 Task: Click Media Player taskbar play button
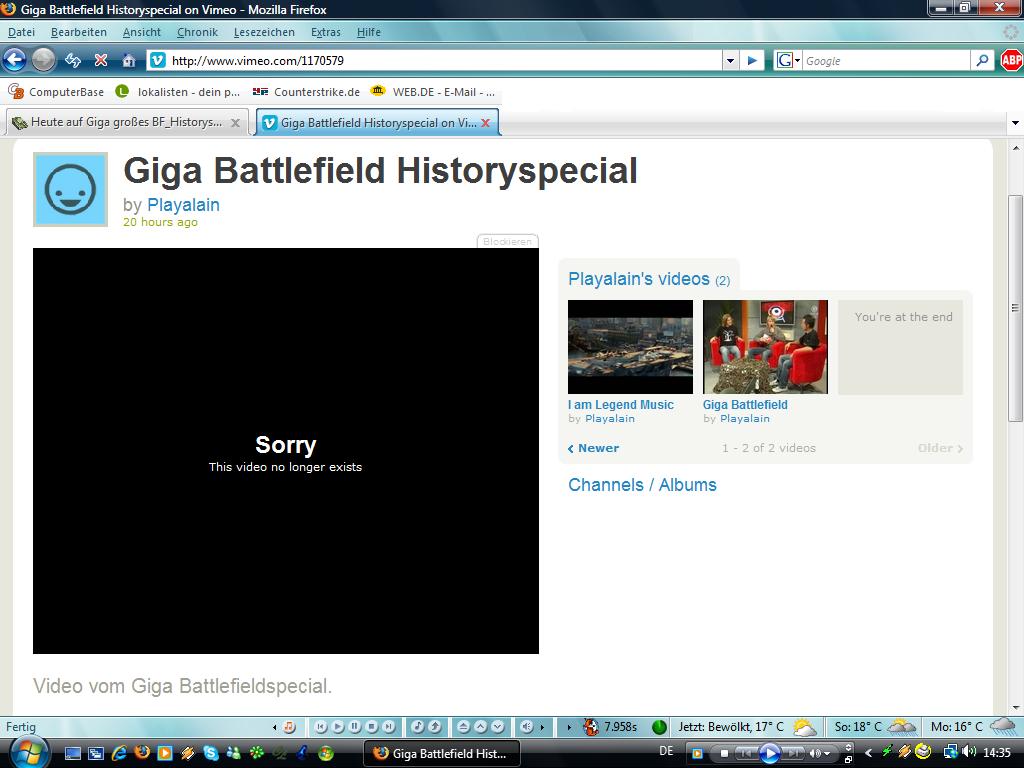pos(770,753)
